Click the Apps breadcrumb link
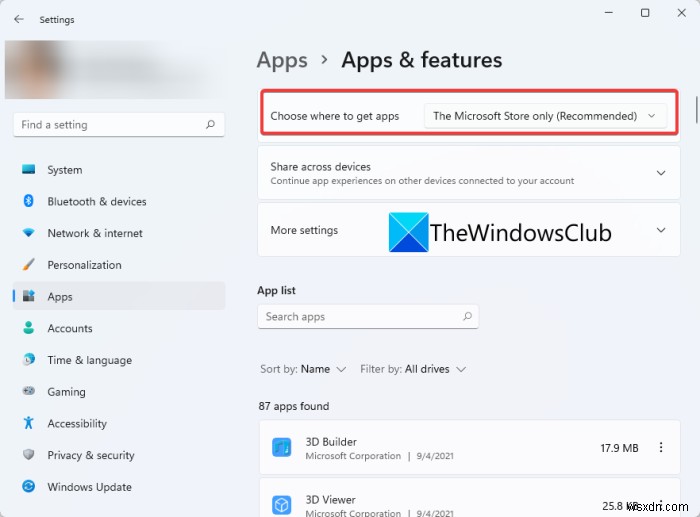Screen dimensions: 700x517 click(282, 60)
